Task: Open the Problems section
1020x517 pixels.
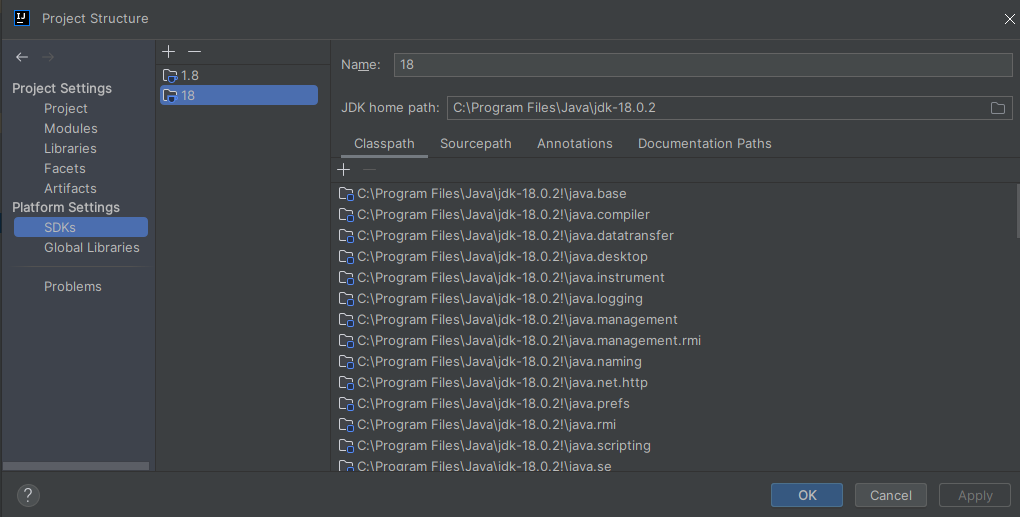Action: tap(73, 287)
